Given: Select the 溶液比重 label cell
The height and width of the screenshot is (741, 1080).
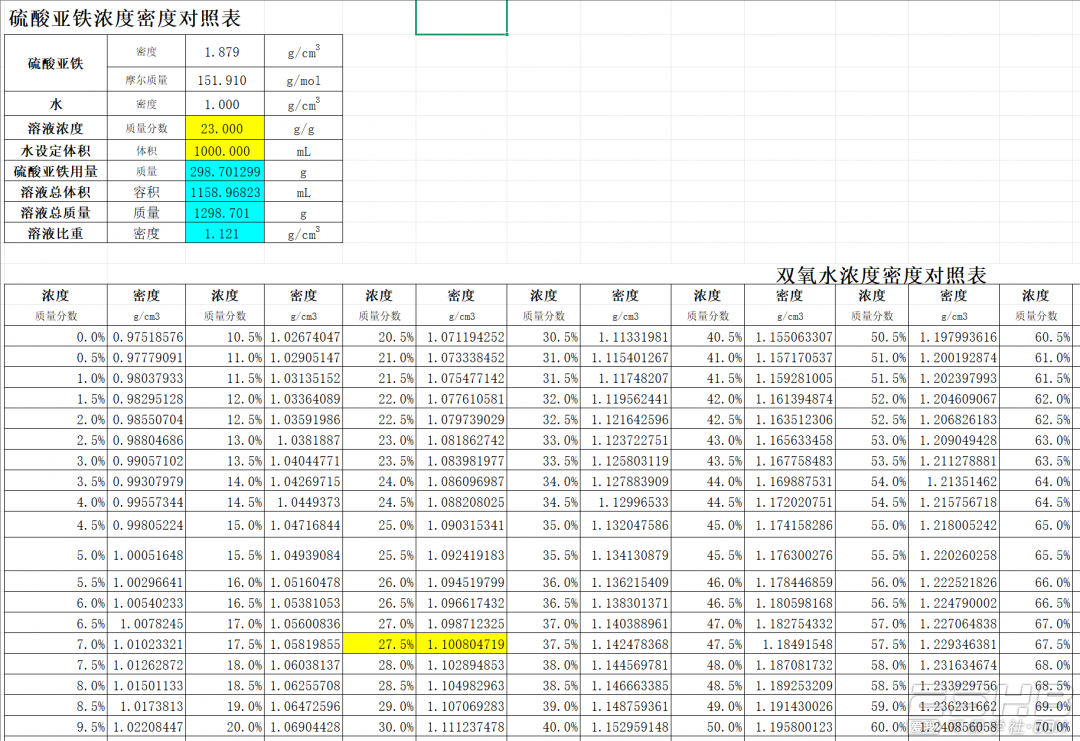Looking at the screenshot, I should pos(56,233).
